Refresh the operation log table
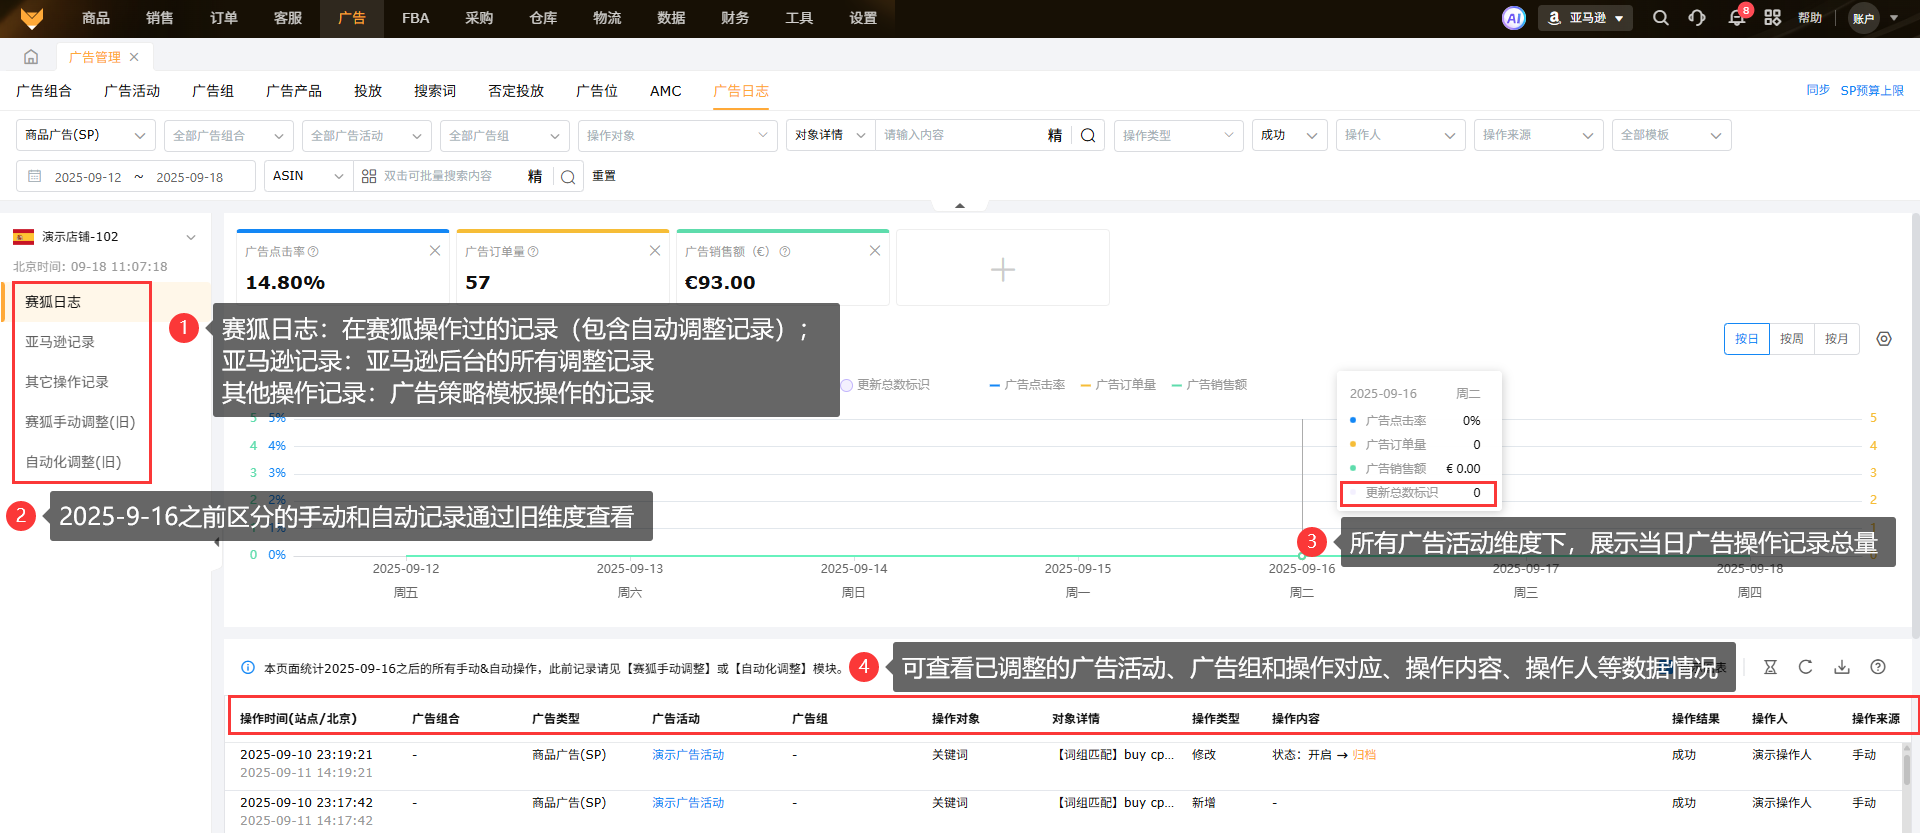Image resolution: width=1920 pixels, height=833 pixels. click(x=1805, y=667)
